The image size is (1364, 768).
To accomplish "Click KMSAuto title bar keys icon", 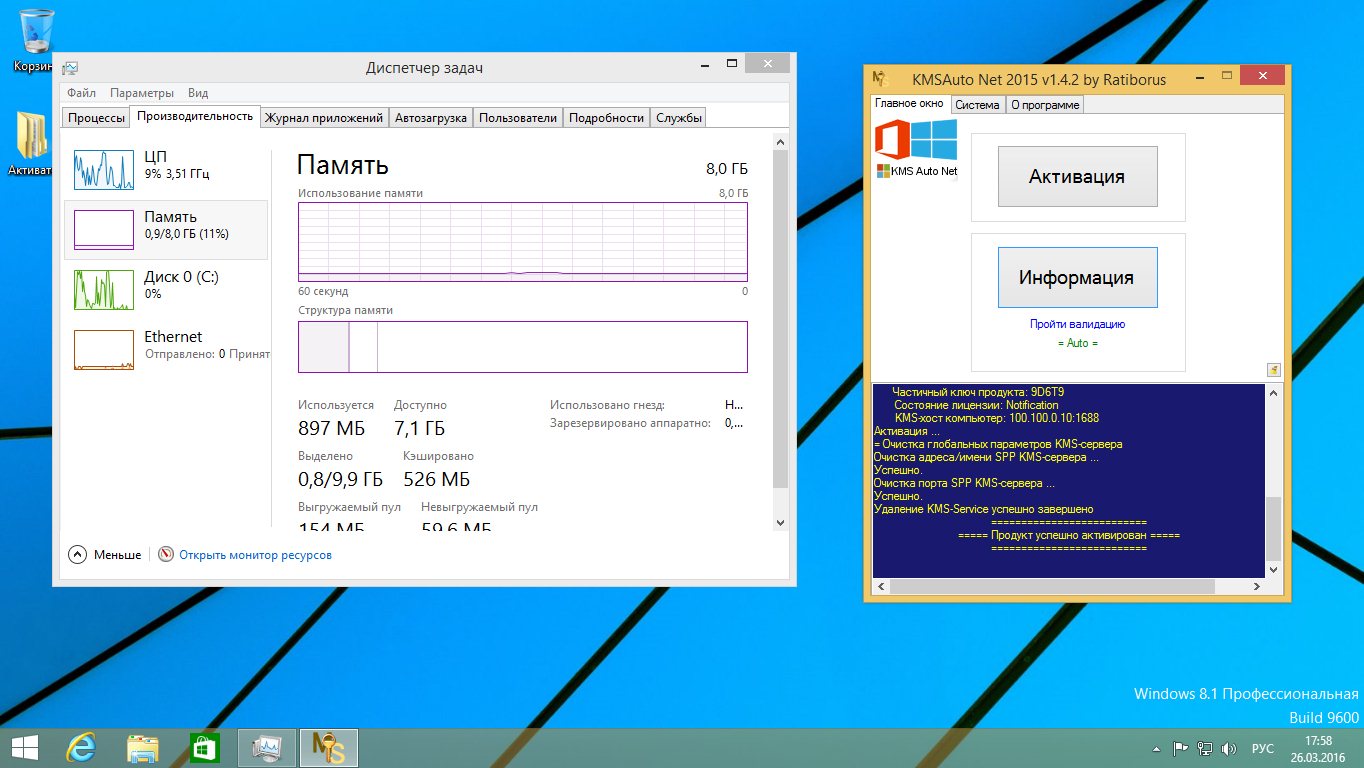I will click(x=879, y=79).
